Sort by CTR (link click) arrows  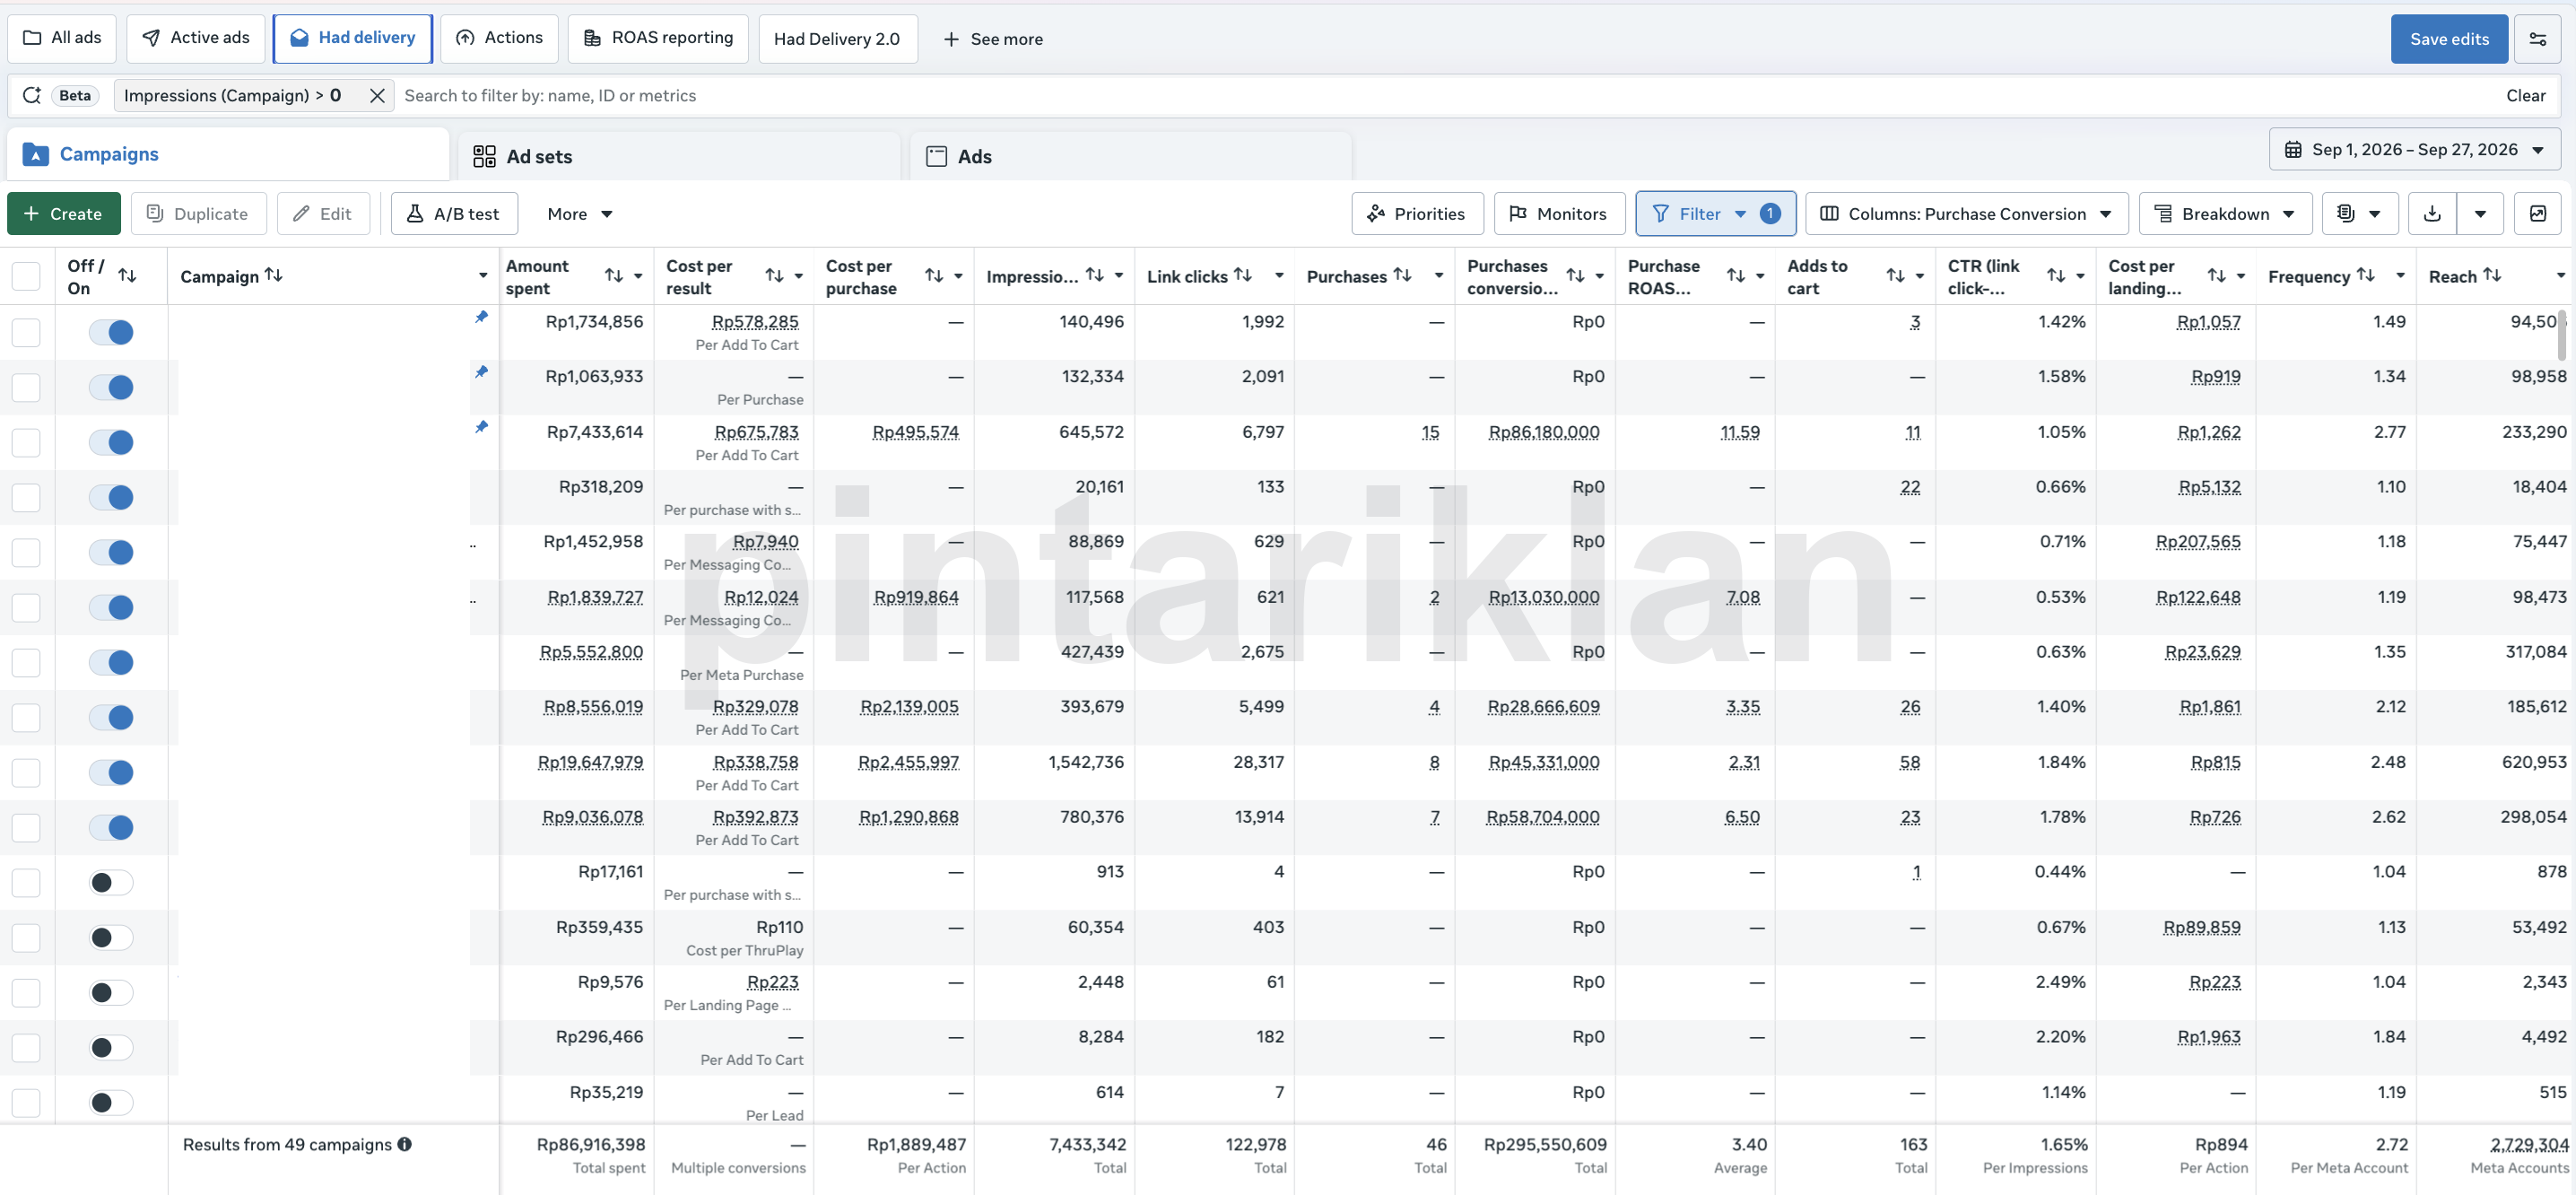[x=2056, y=275]
